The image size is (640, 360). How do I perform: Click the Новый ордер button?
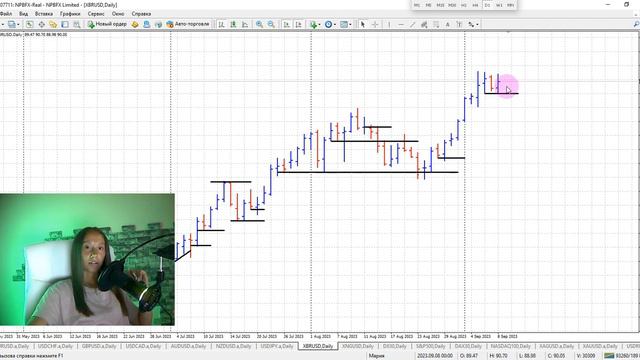[107, 24]
